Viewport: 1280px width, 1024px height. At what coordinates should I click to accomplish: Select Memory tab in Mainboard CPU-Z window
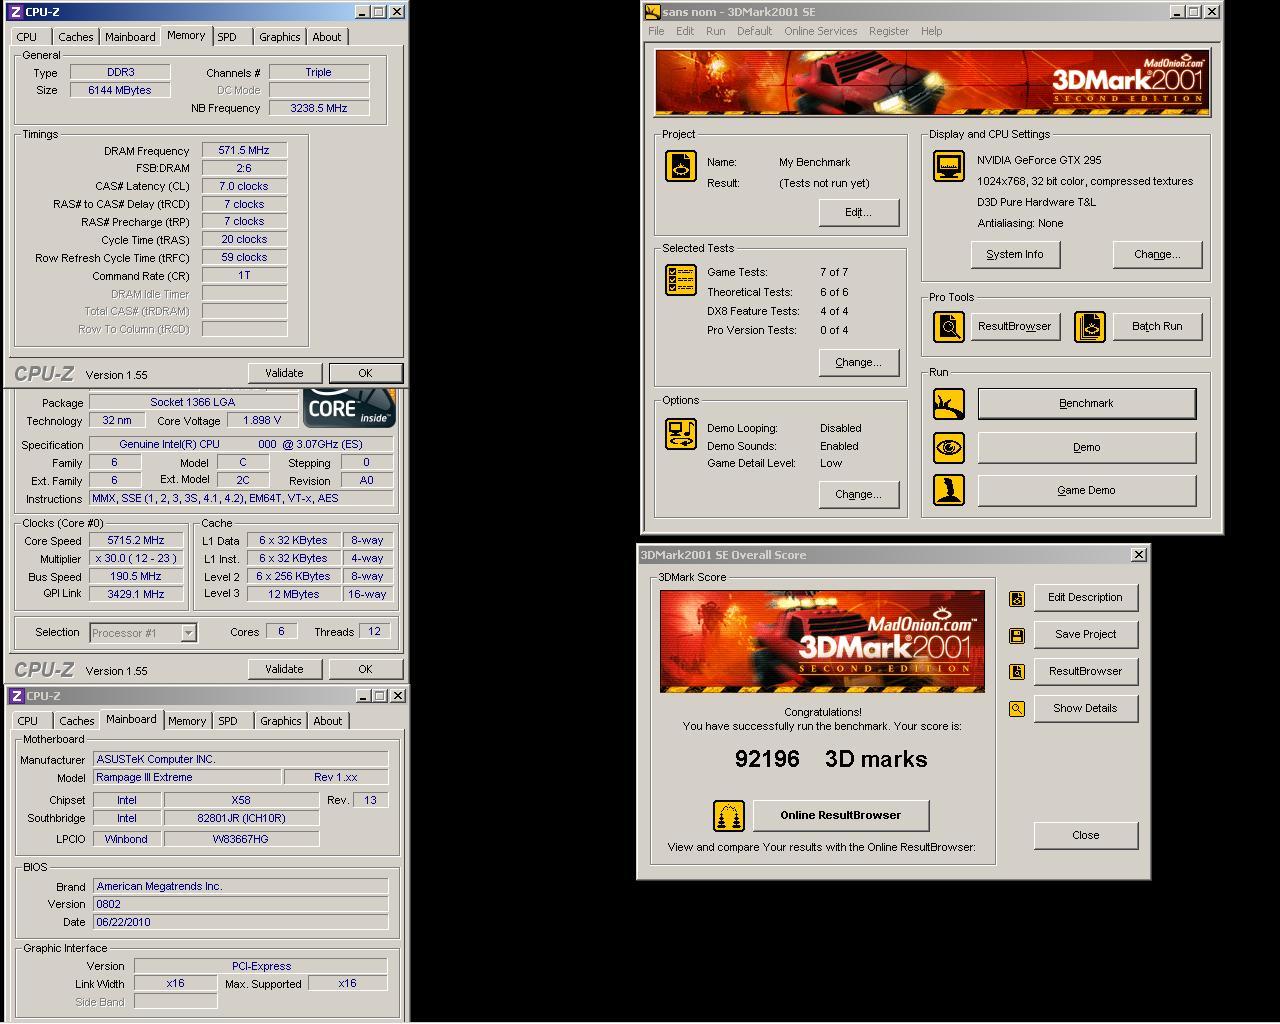pos(187,721)
